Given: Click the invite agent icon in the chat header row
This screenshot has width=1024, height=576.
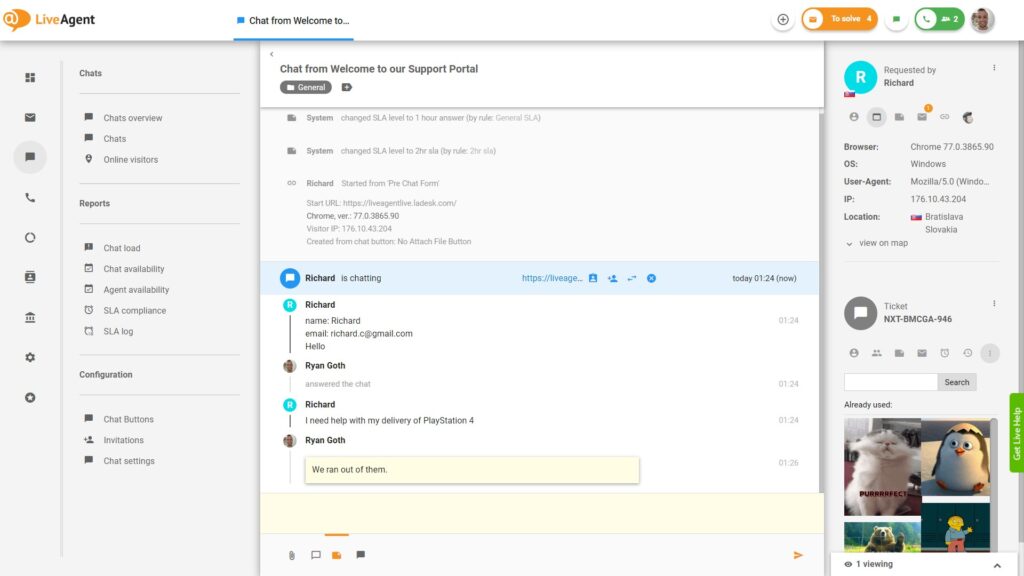Looking at the screenshot, I should click(x=613, y=278).
